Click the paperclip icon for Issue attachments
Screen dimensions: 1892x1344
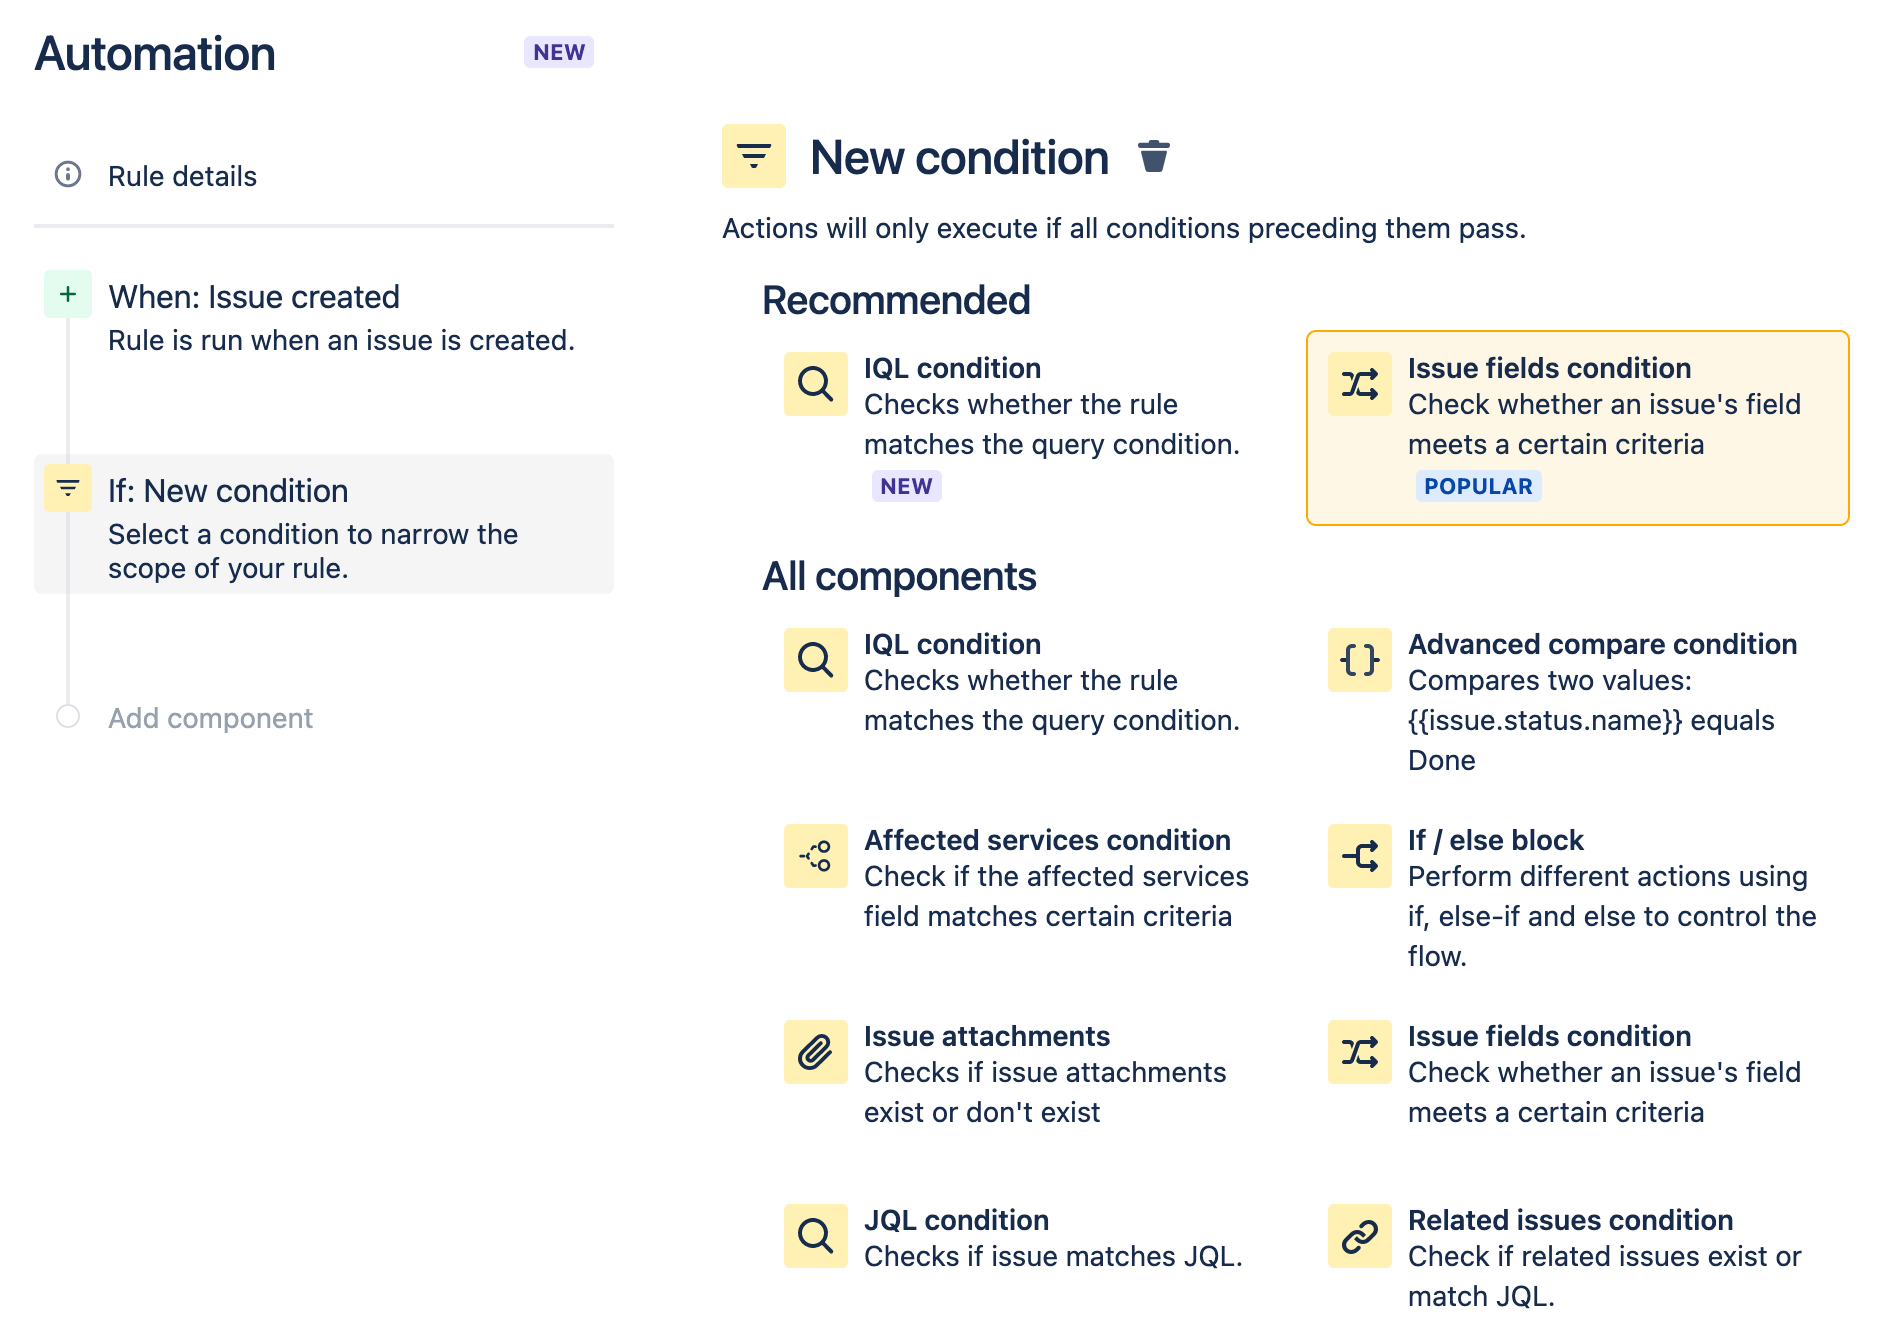pyautogui.click(x=815, y=1052)
